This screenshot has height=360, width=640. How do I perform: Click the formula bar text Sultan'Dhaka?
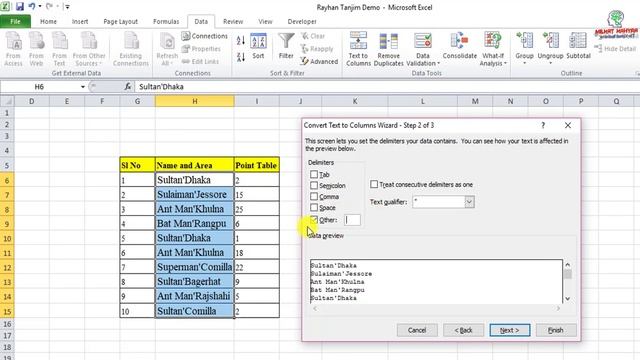coord(161,87)
